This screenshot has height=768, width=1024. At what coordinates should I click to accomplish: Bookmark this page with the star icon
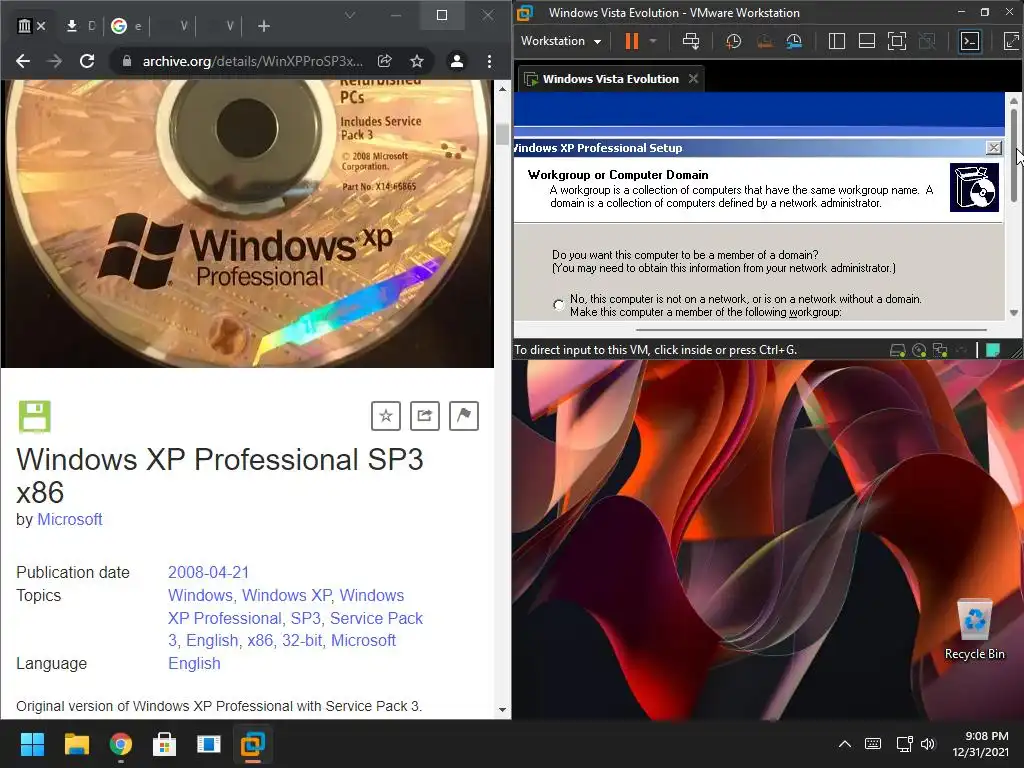(x=417, y=61)
